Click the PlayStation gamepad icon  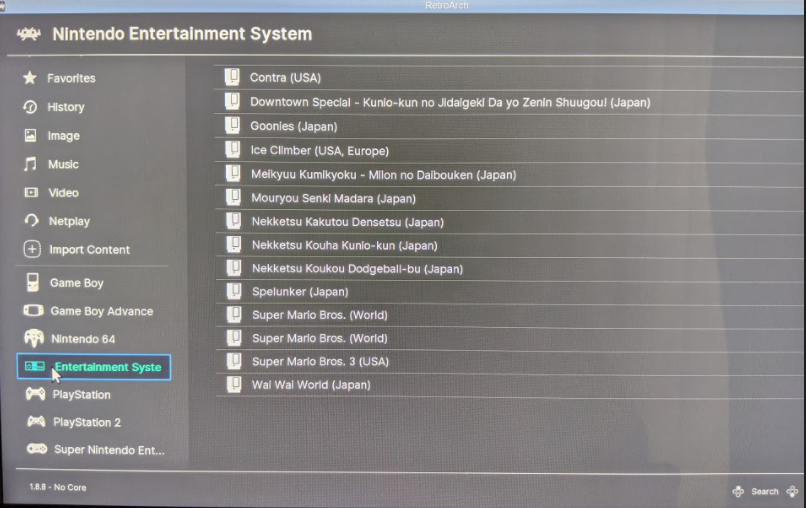click(x=35, y=394)
